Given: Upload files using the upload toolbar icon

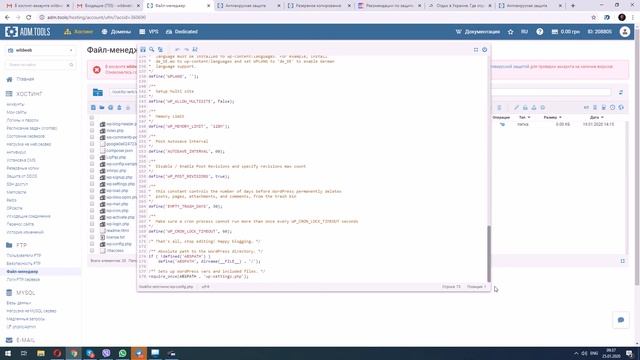Looking at the screenshot, I should [119, 108].
